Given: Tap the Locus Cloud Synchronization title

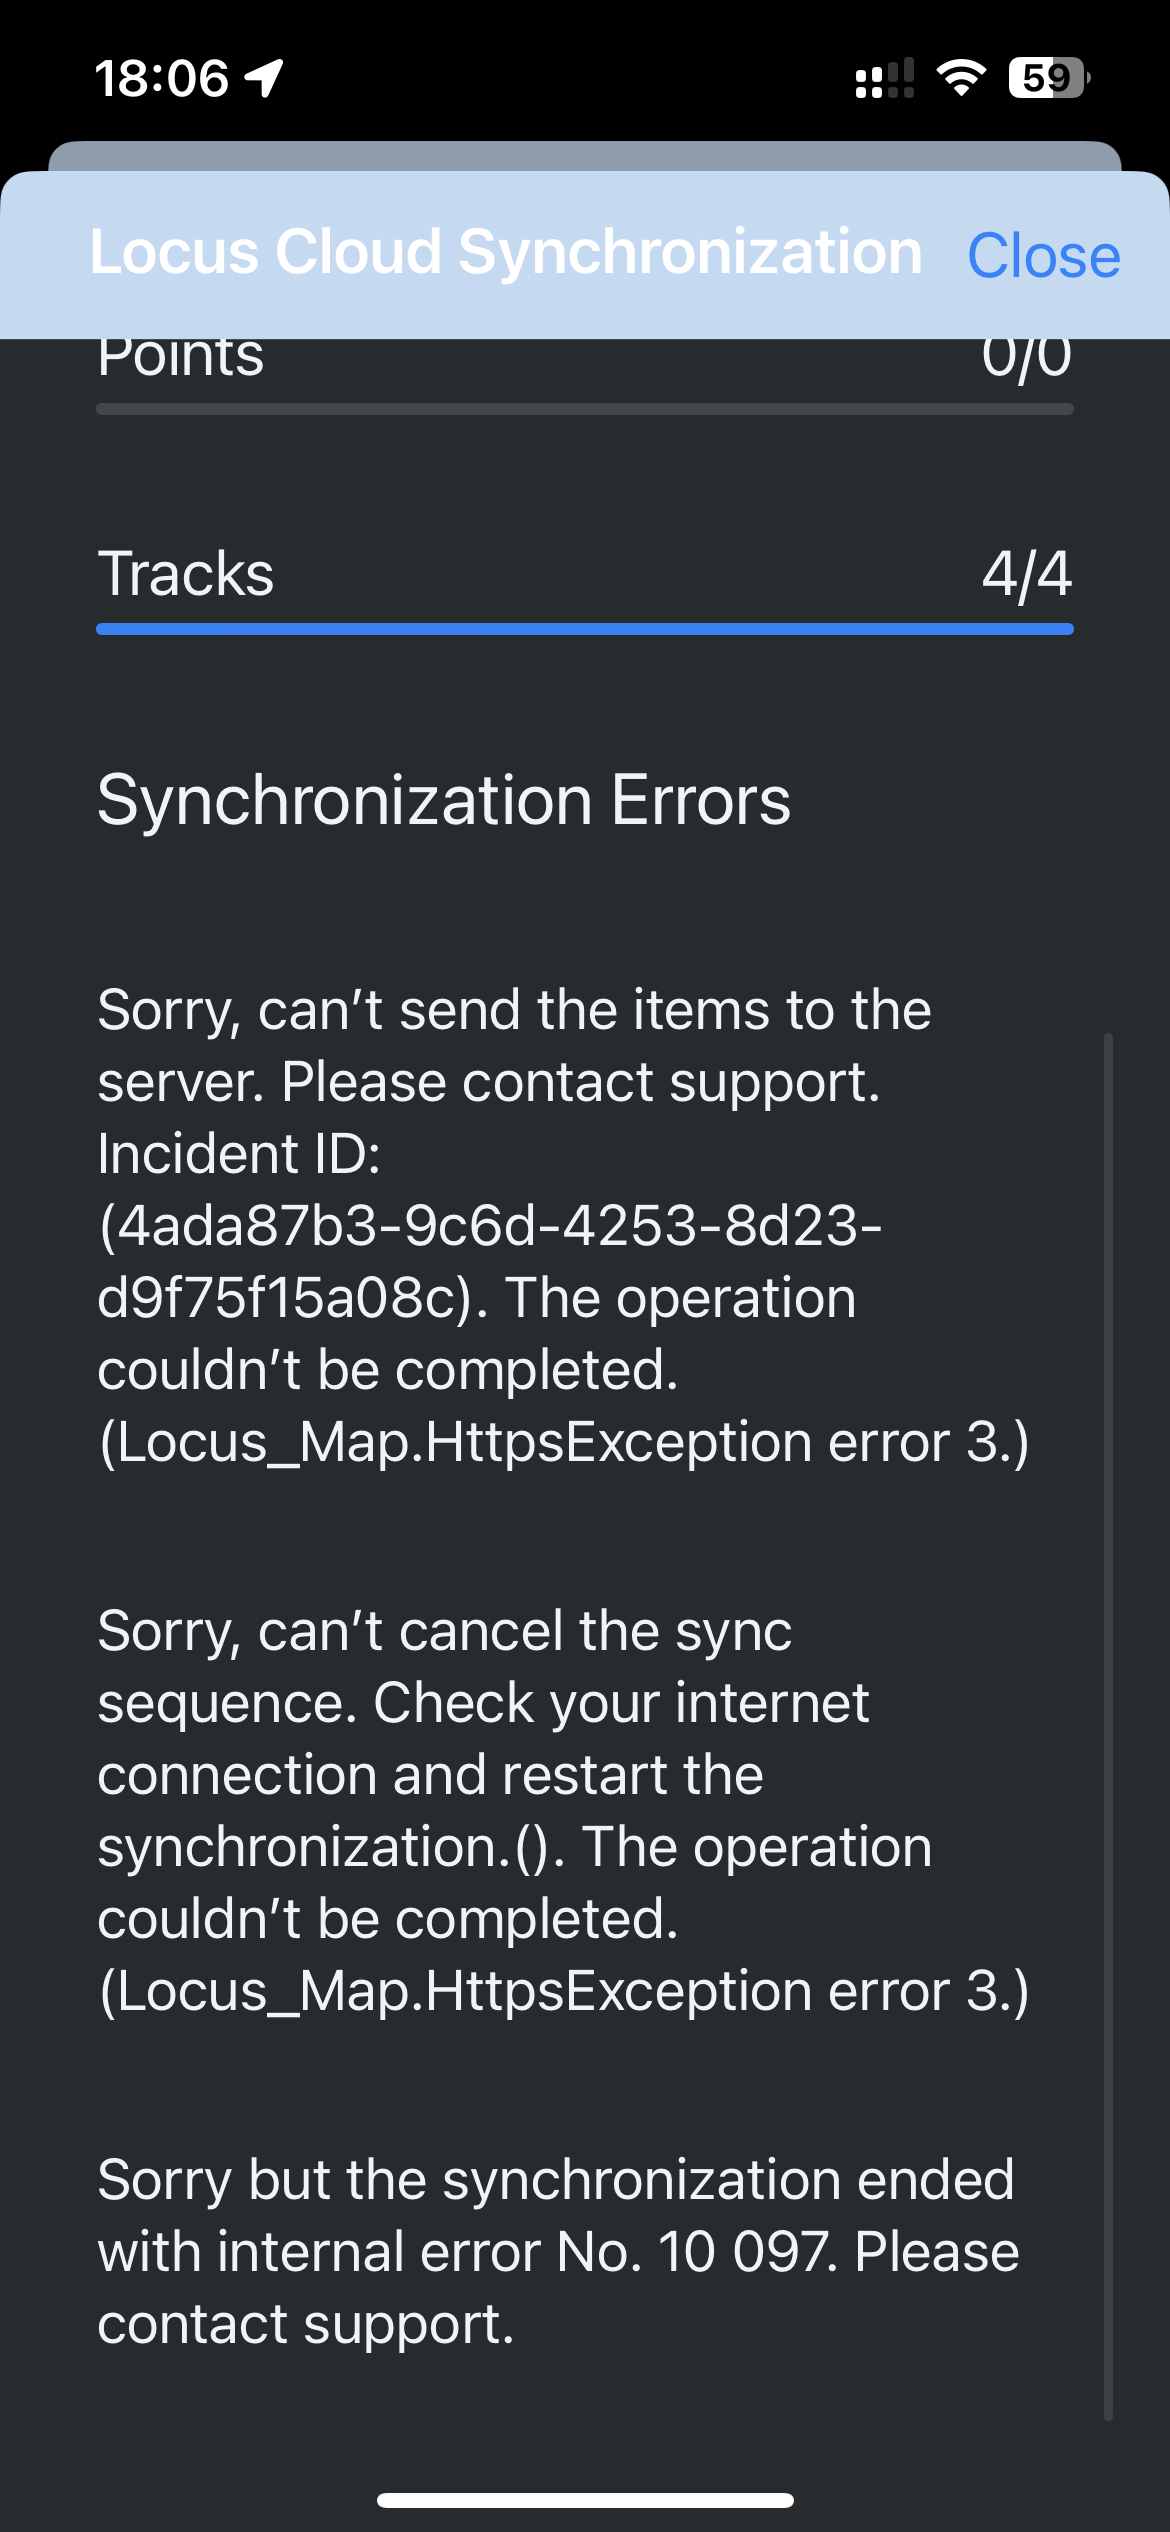Looking at the screenshot, I should [506, 251].
